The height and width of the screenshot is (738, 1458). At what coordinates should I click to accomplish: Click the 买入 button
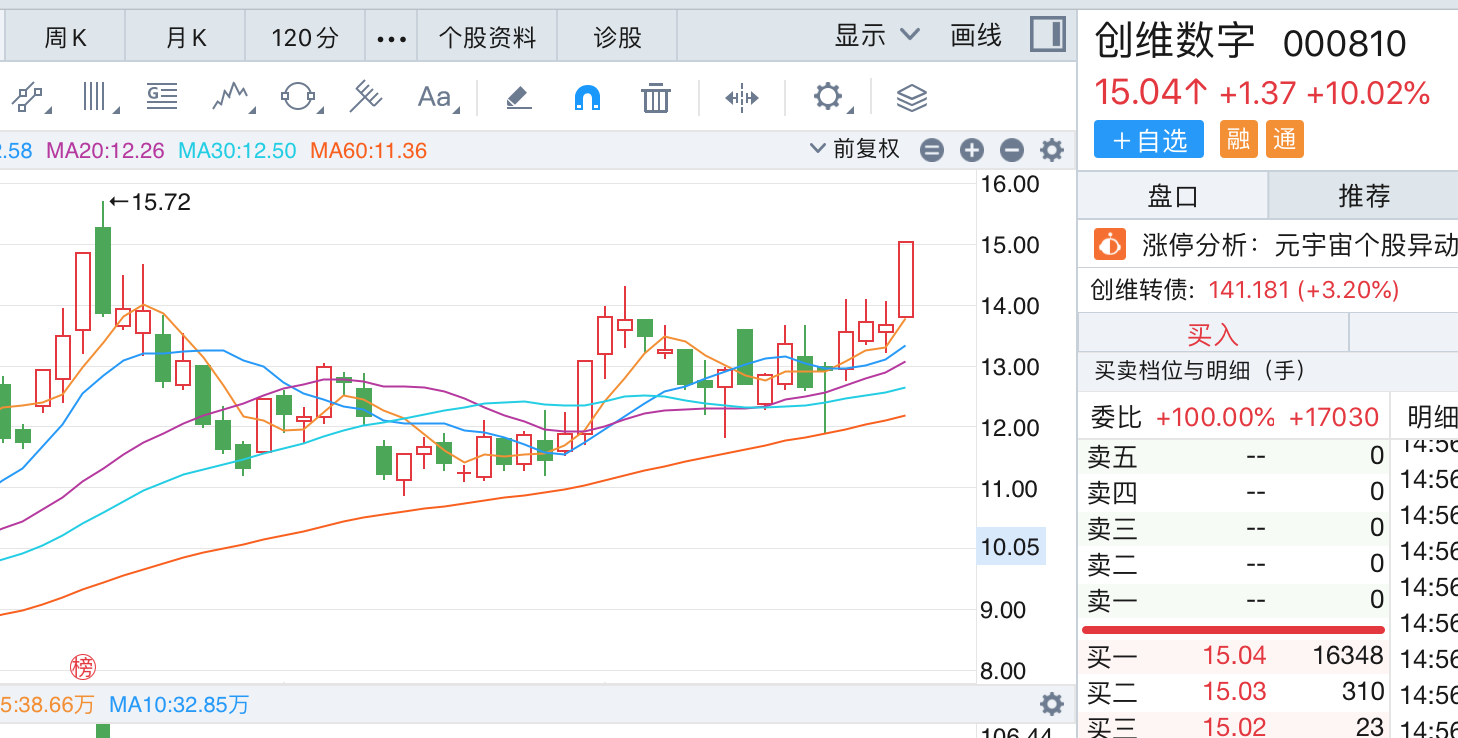1212,333
